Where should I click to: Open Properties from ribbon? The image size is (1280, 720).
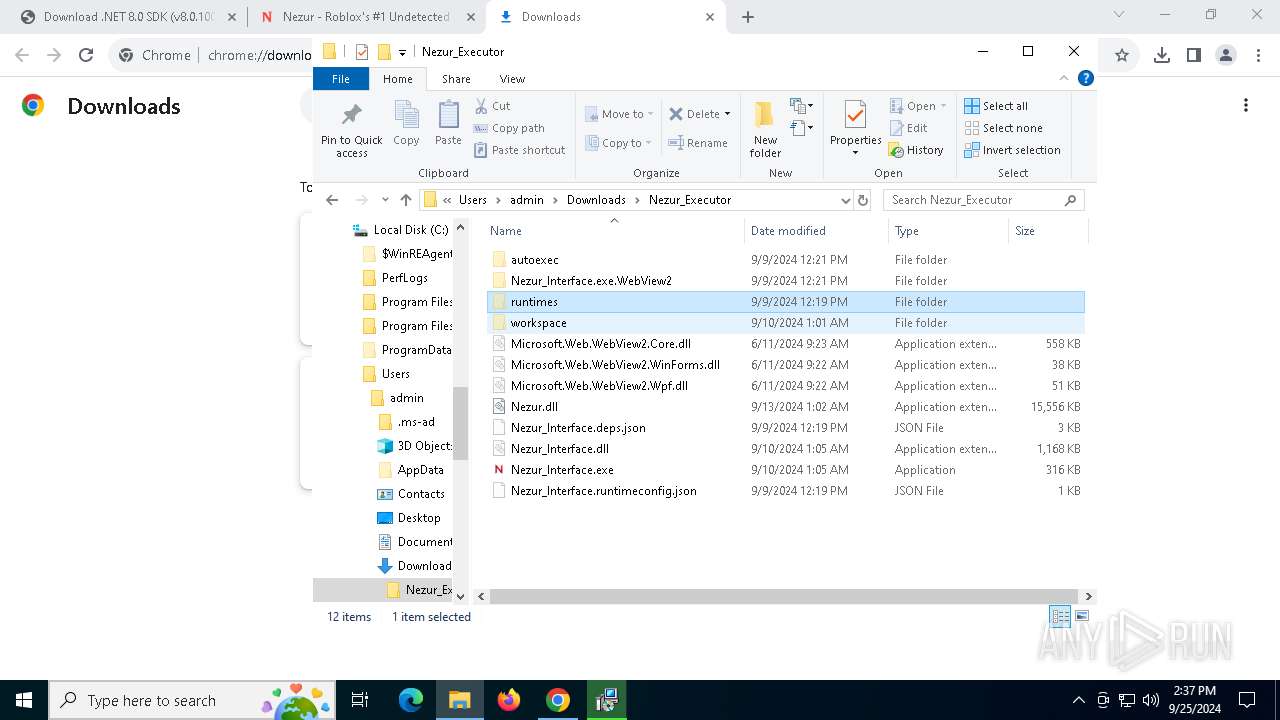[x=855, y=129]
